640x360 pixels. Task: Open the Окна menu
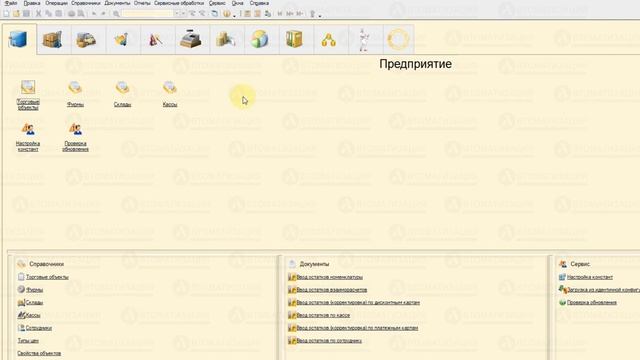click(238, 3)
